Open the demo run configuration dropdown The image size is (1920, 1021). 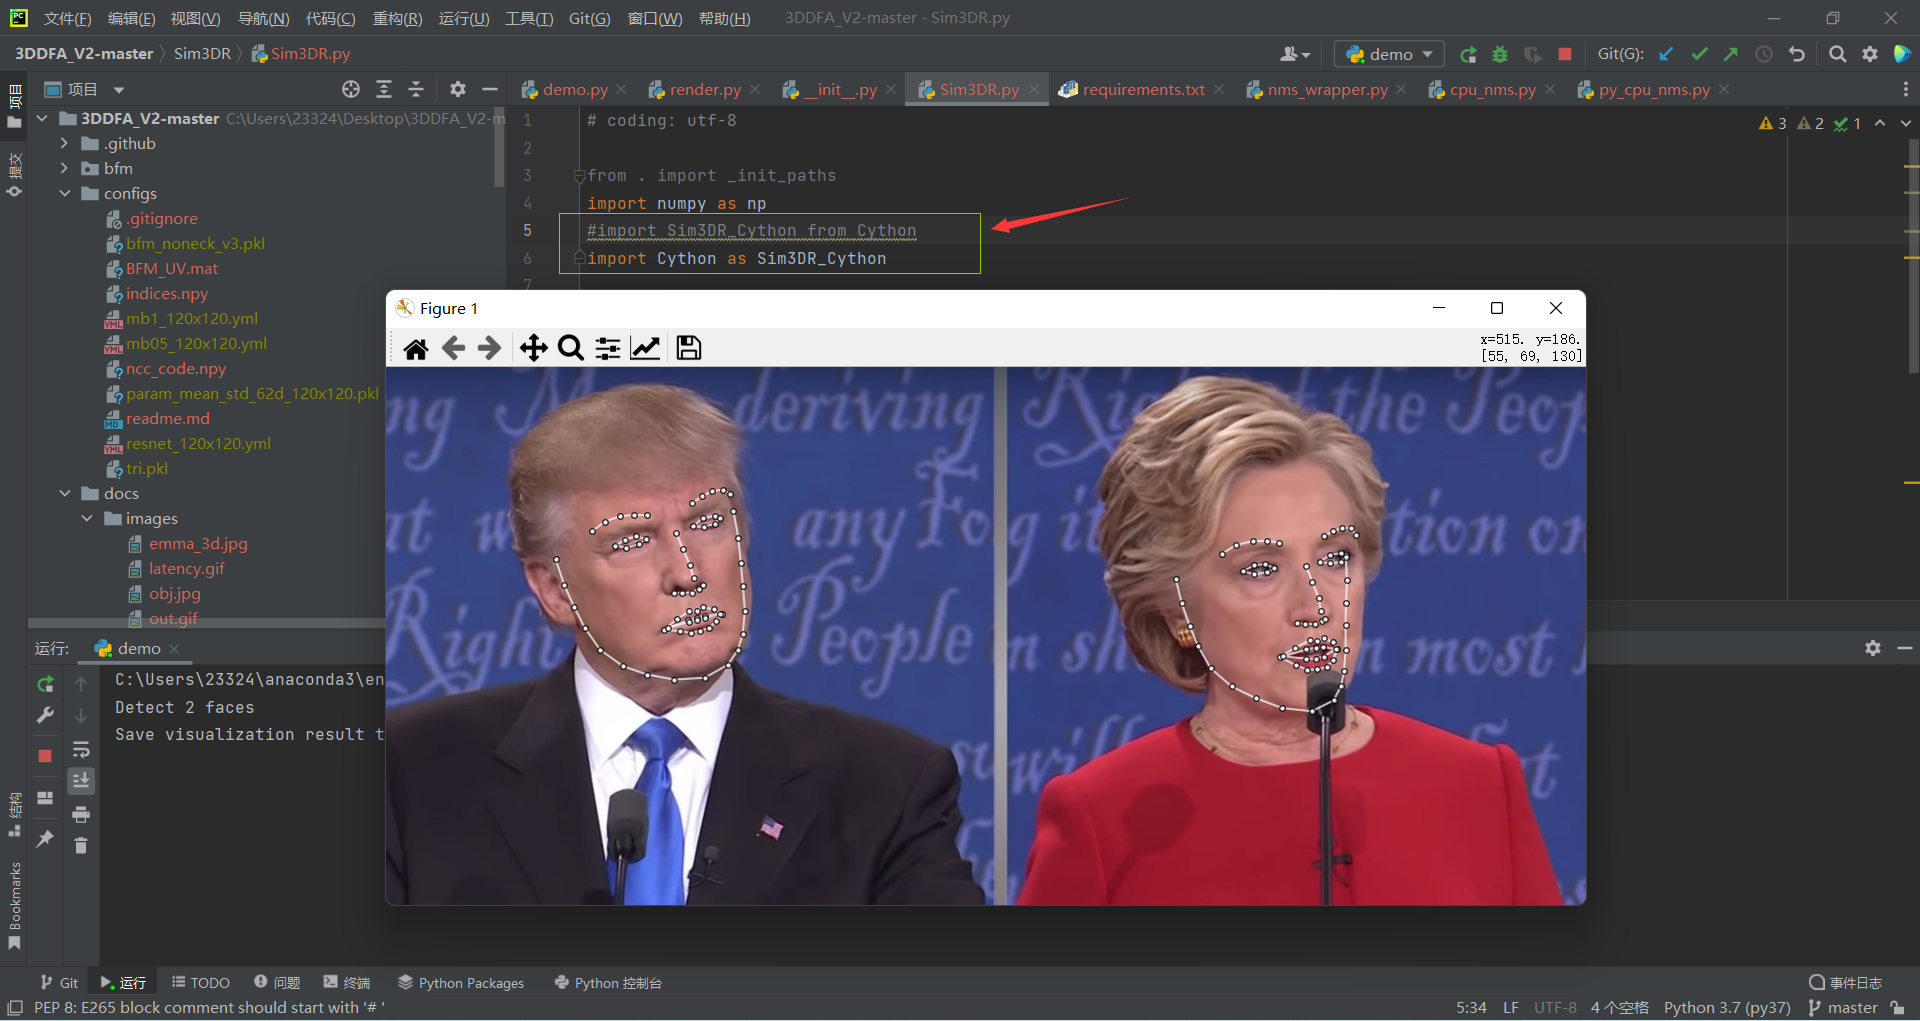coord(1390,54)
